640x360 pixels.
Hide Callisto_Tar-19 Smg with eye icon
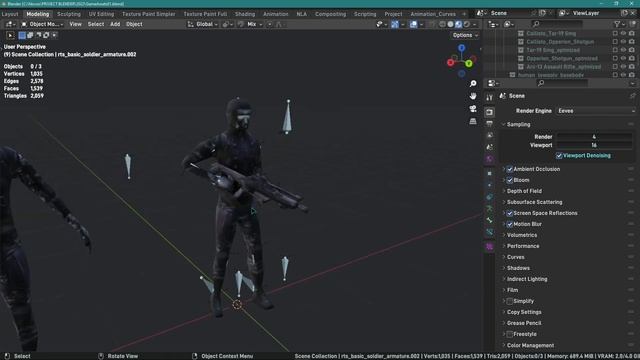point(623,33)
